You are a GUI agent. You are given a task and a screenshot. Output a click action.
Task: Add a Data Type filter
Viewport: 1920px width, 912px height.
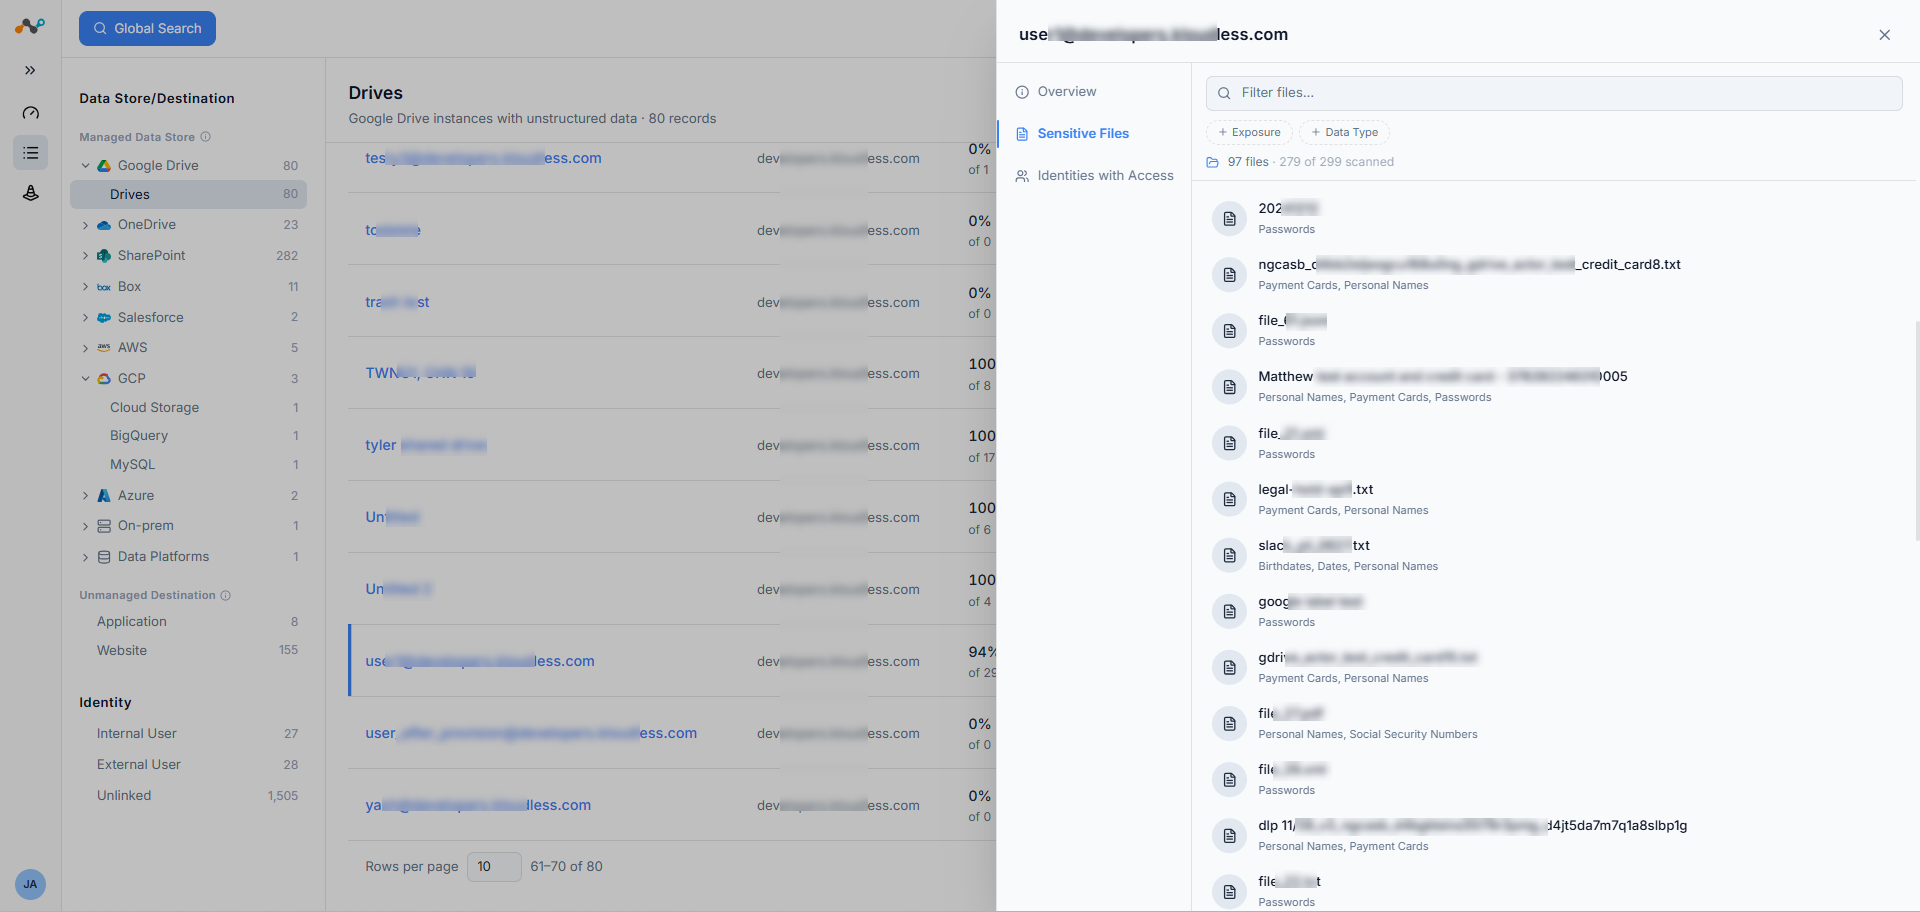pos(1344,132)
